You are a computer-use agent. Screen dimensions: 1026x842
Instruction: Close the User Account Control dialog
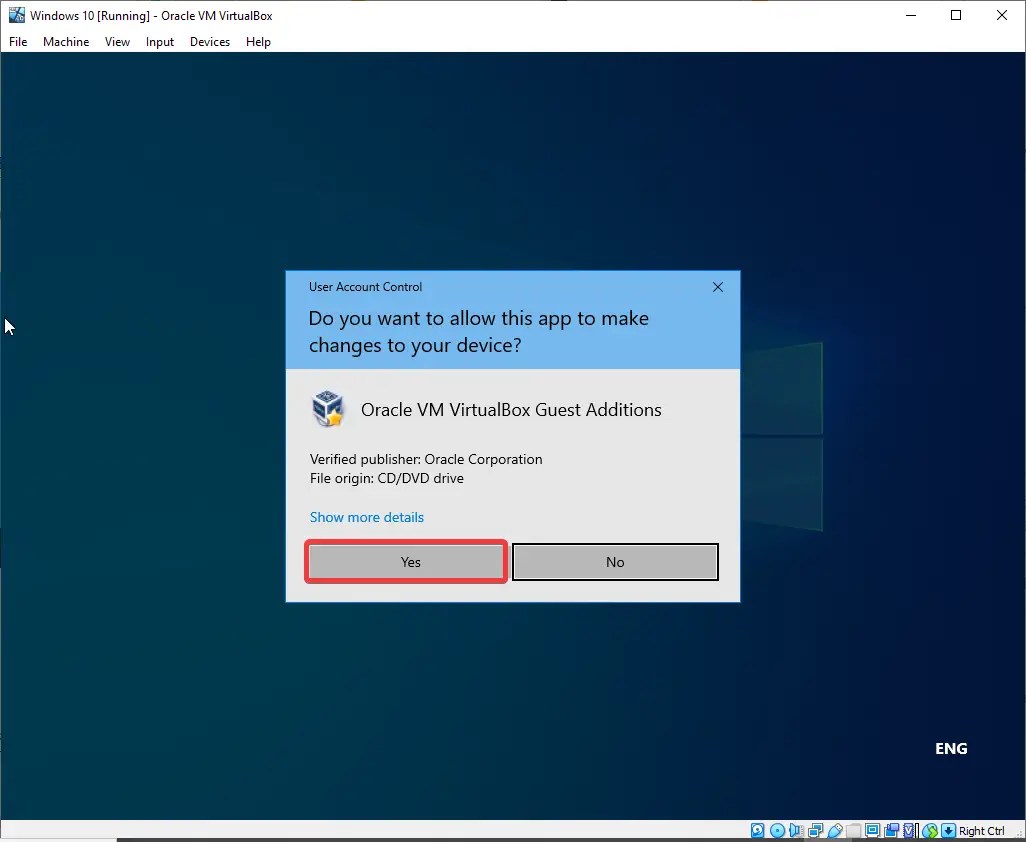tap(717, 287)
